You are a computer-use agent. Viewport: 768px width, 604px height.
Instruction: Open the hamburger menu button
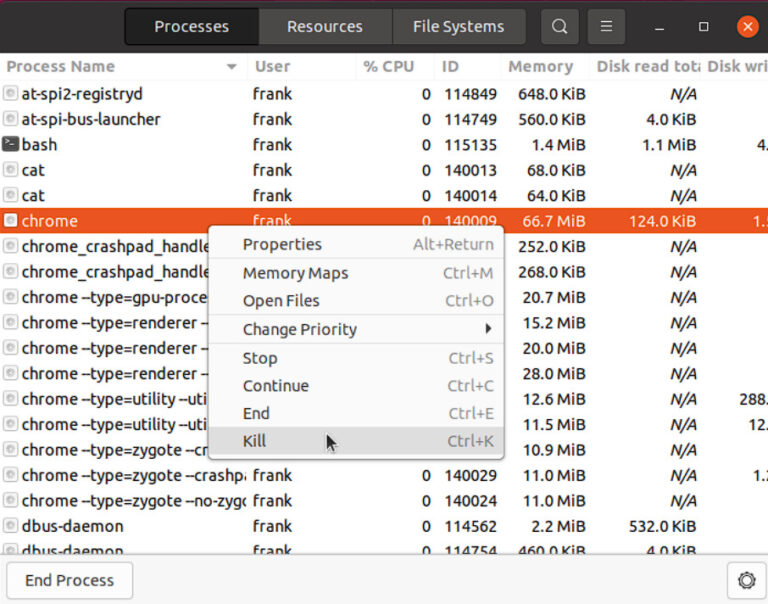pos(606,27)
